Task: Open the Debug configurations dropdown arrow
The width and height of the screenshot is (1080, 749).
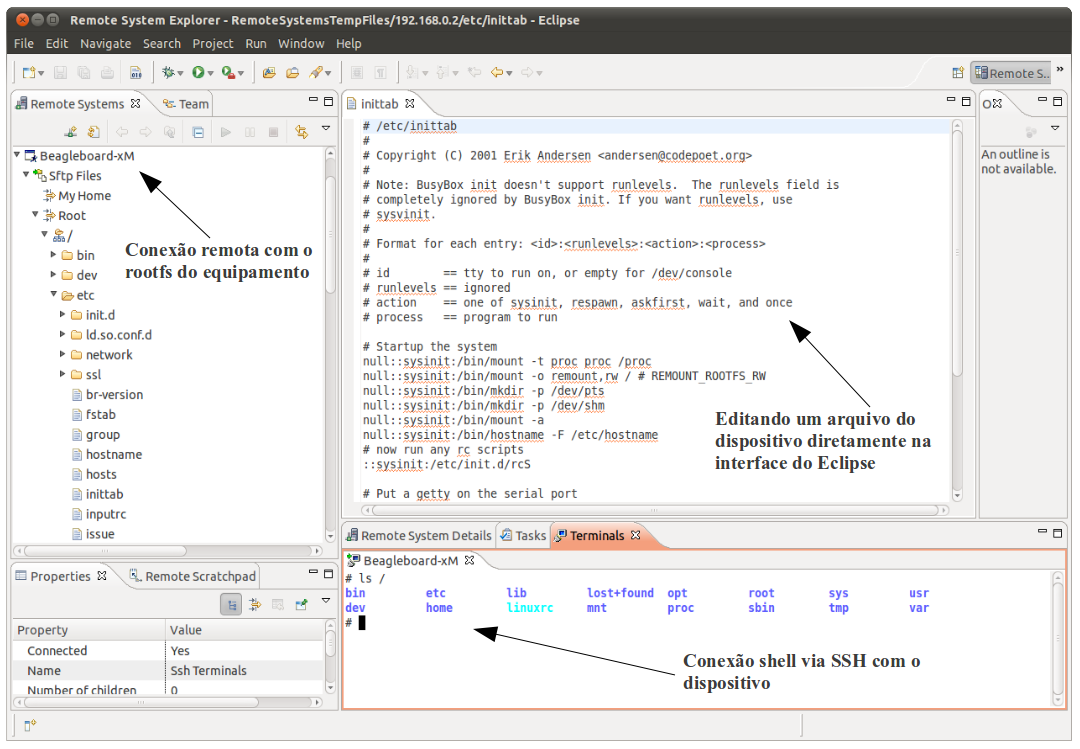Action: point(180,73)
